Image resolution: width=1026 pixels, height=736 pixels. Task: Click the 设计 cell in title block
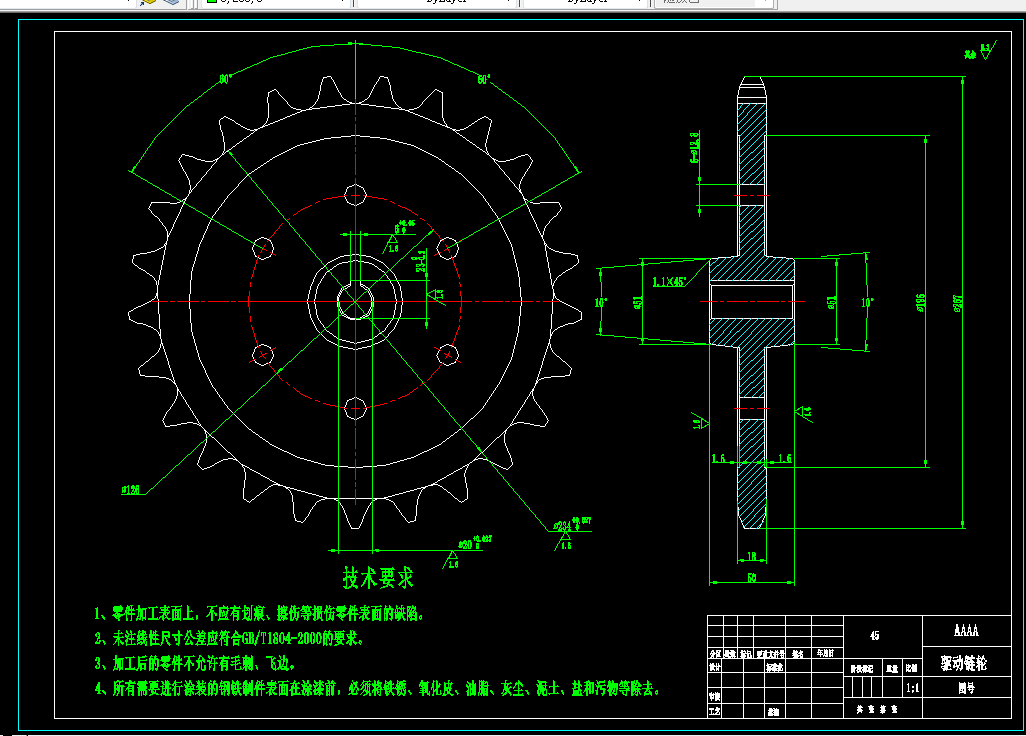point(715,667)
